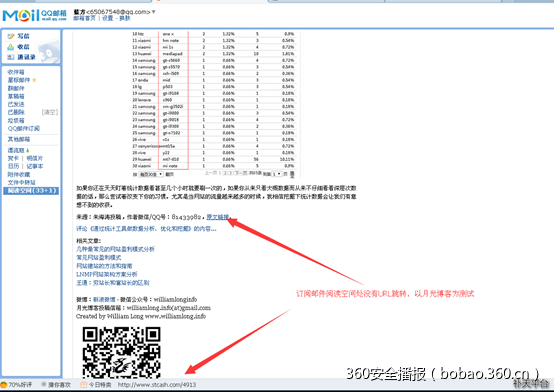The height and width of the screenshot is (392, 554).
Task: Click the star icon beside 星标邮件
Action: [34, 80]
